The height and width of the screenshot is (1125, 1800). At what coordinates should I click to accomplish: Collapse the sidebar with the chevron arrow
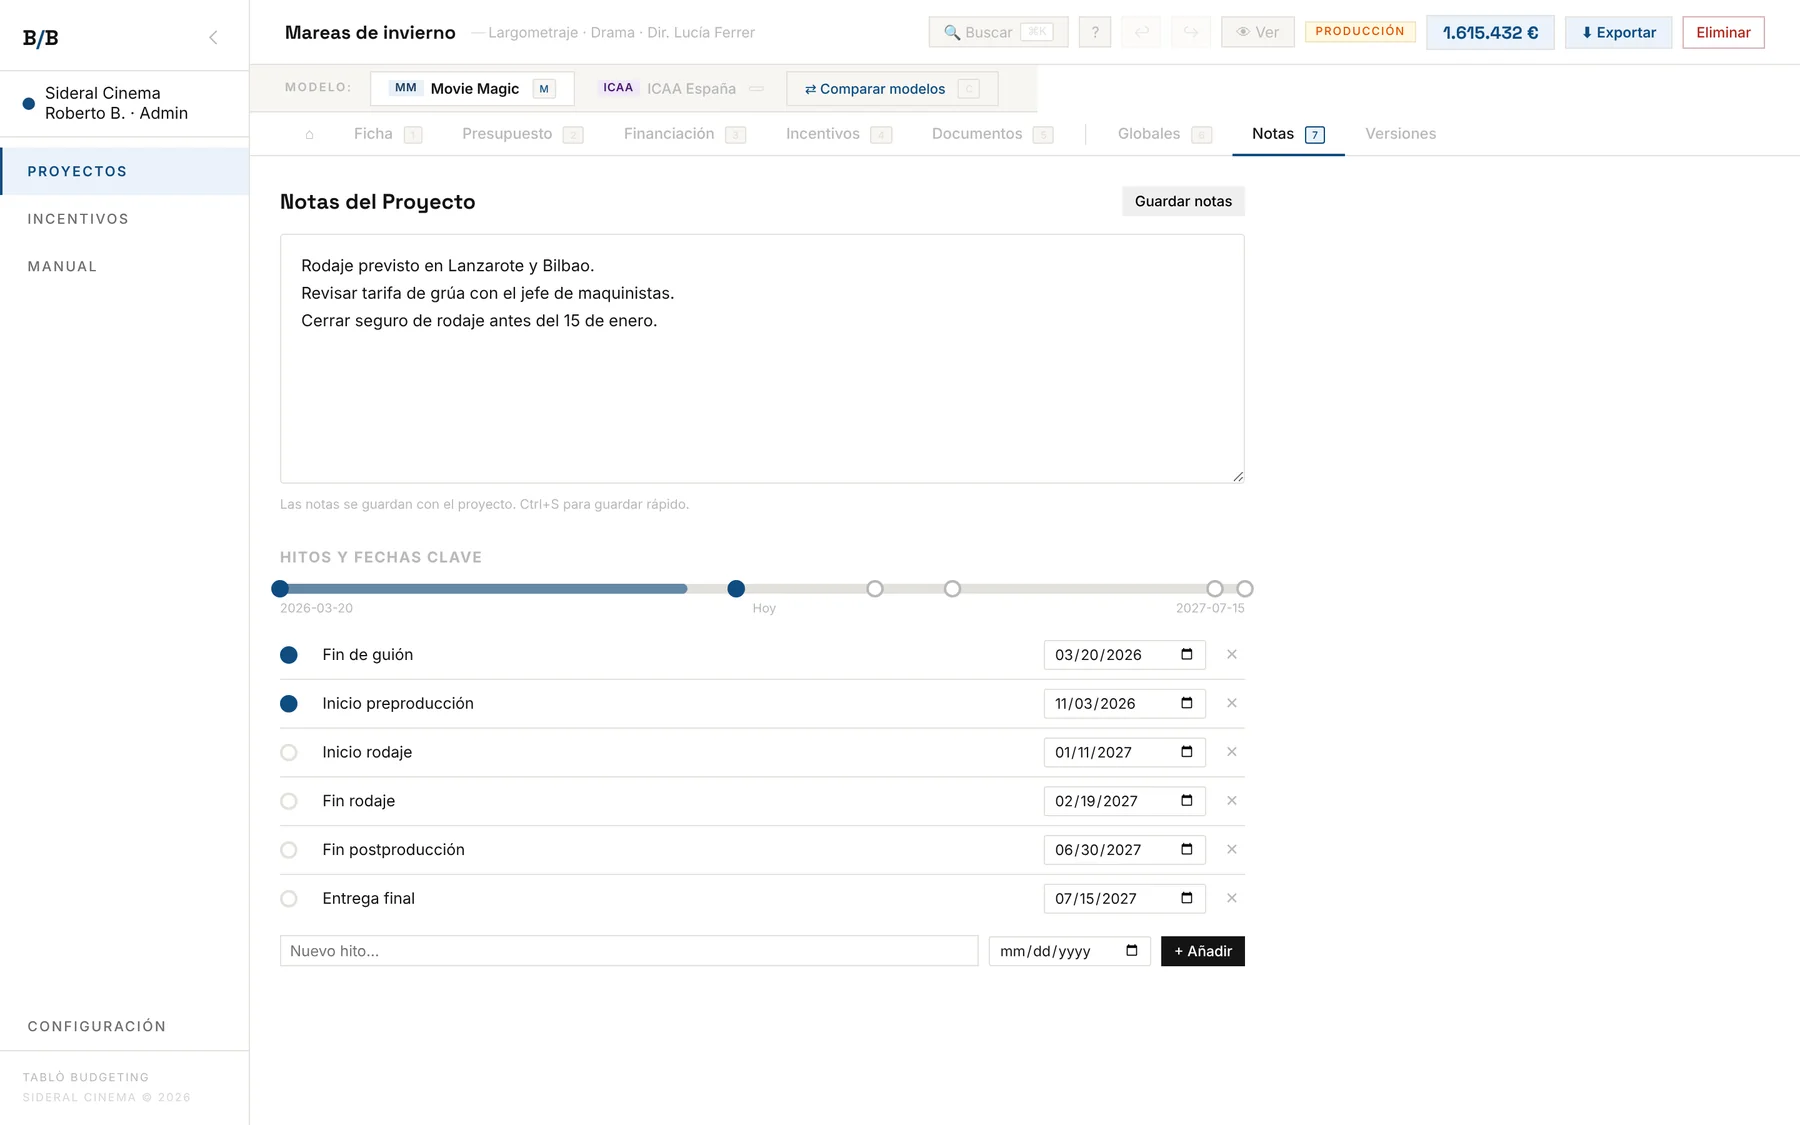click(x=213, y=37)
